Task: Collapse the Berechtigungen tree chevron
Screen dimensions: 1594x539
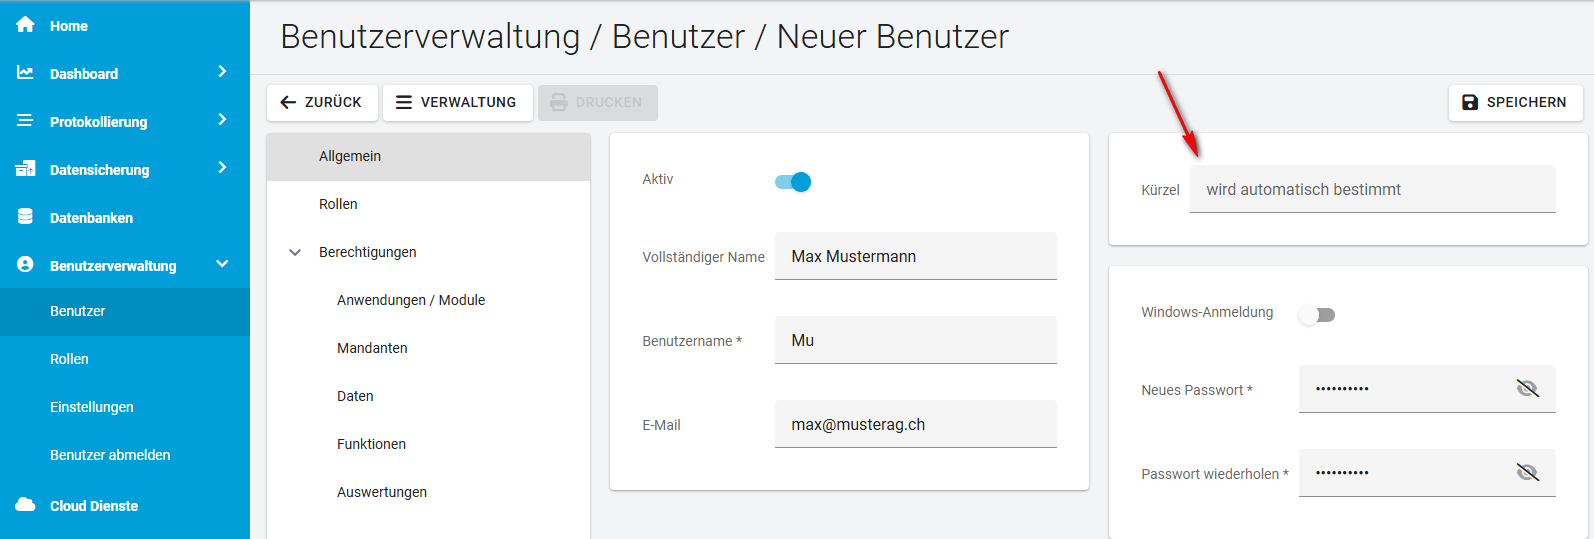Action: click(x=295, y=253)
